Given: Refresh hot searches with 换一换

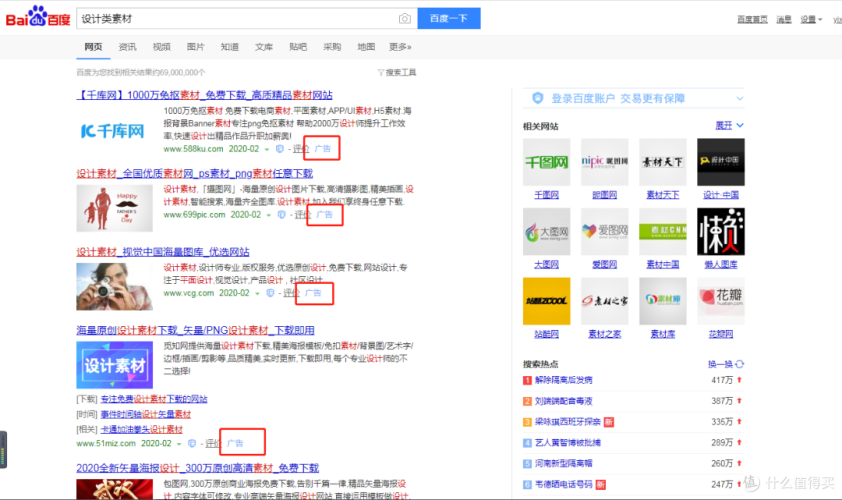Looking at the screenshot, I should click(725, 364).
